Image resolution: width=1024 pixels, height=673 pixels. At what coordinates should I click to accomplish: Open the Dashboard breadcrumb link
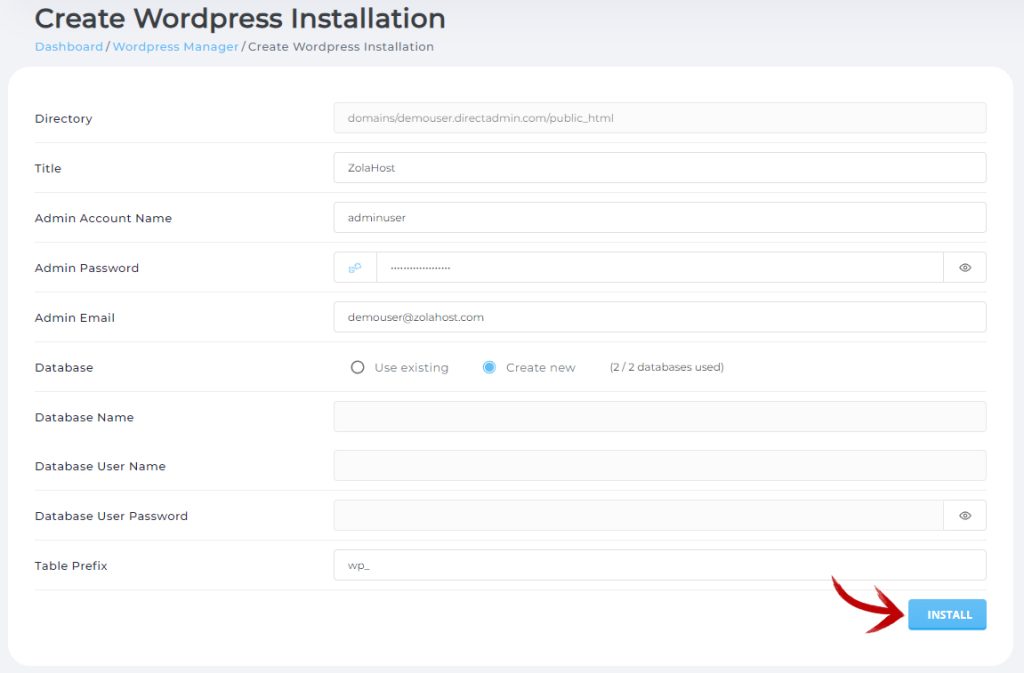(x=68, y=46)
